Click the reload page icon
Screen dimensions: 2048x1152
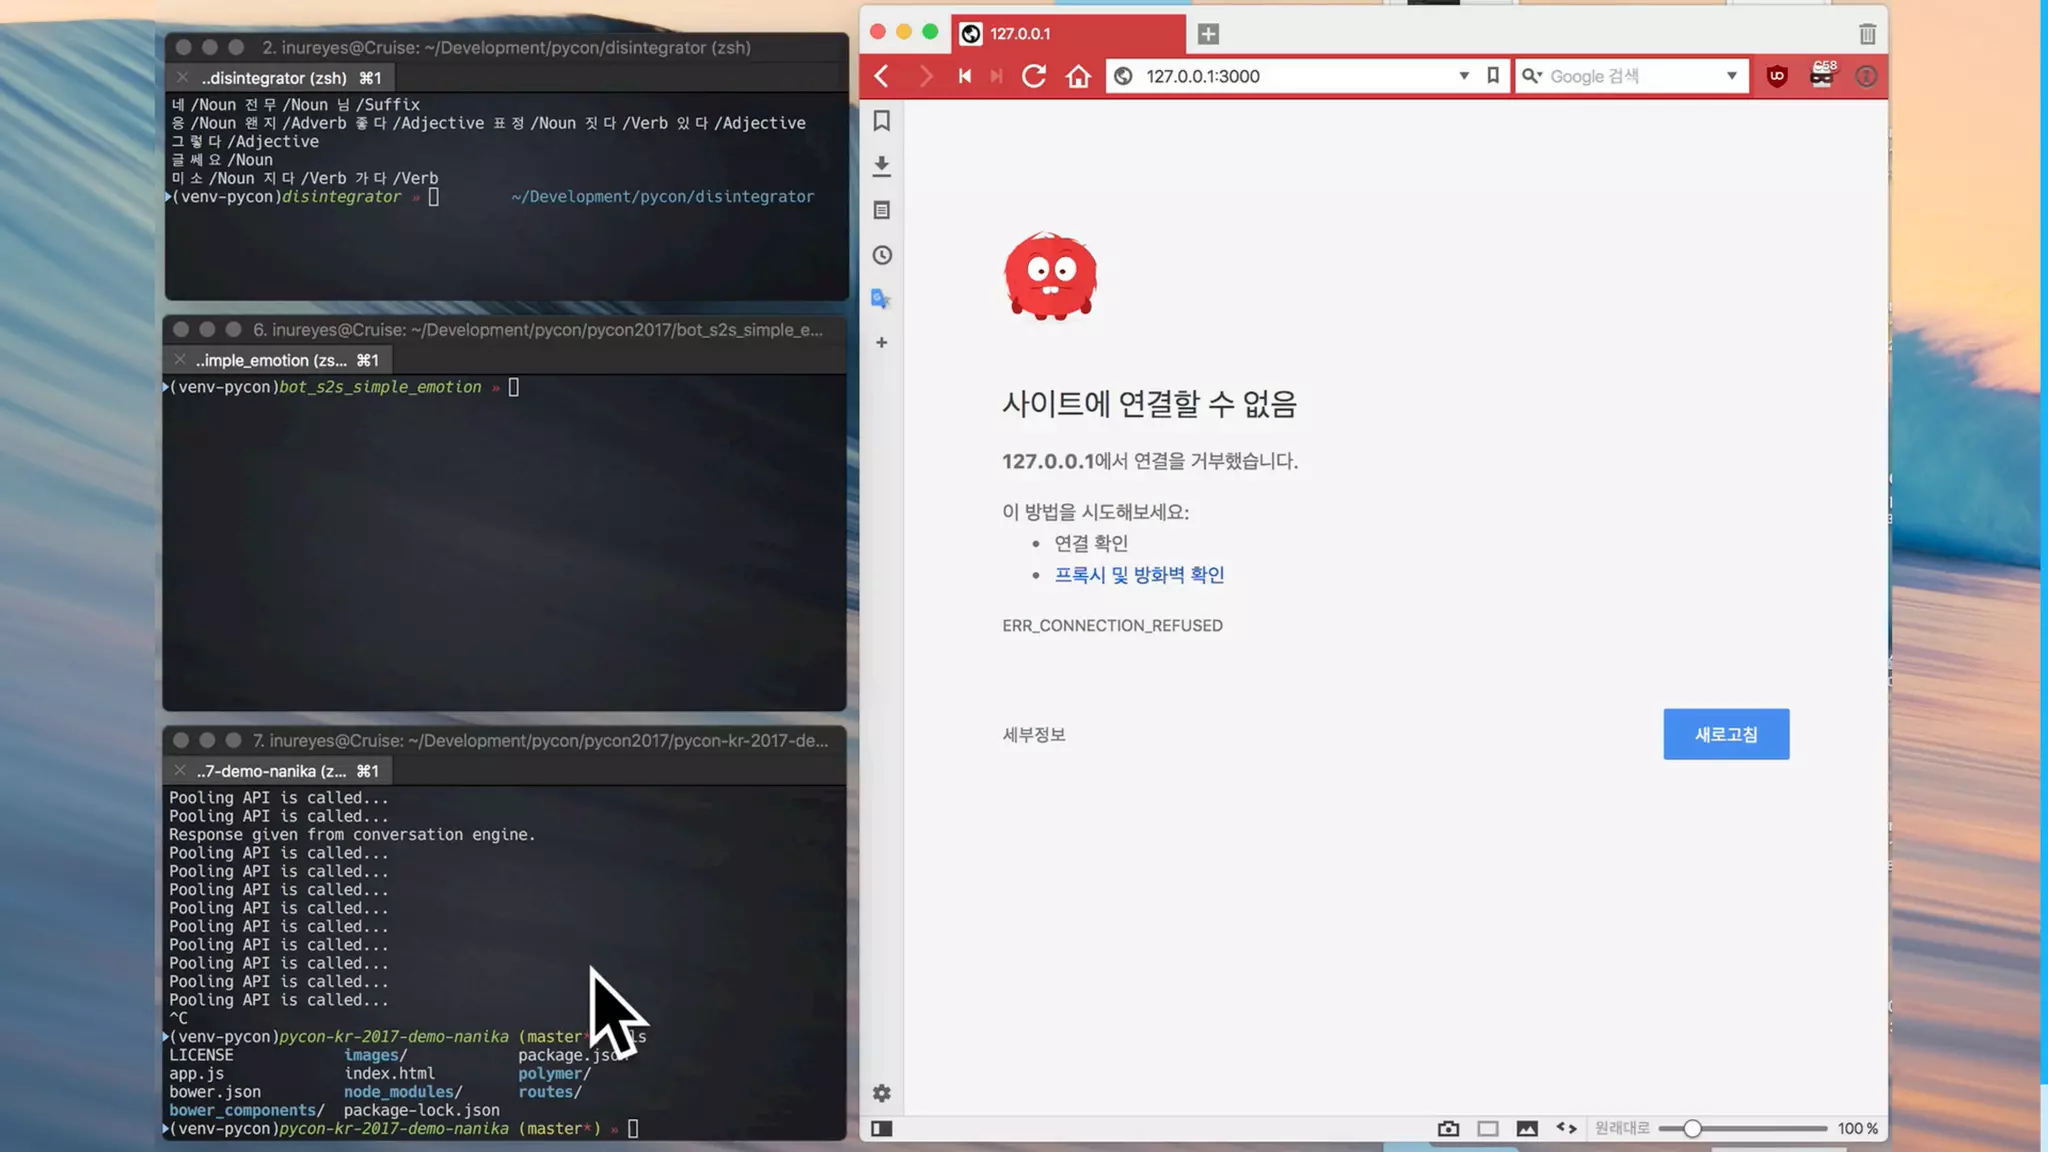tap(1034, 76)
